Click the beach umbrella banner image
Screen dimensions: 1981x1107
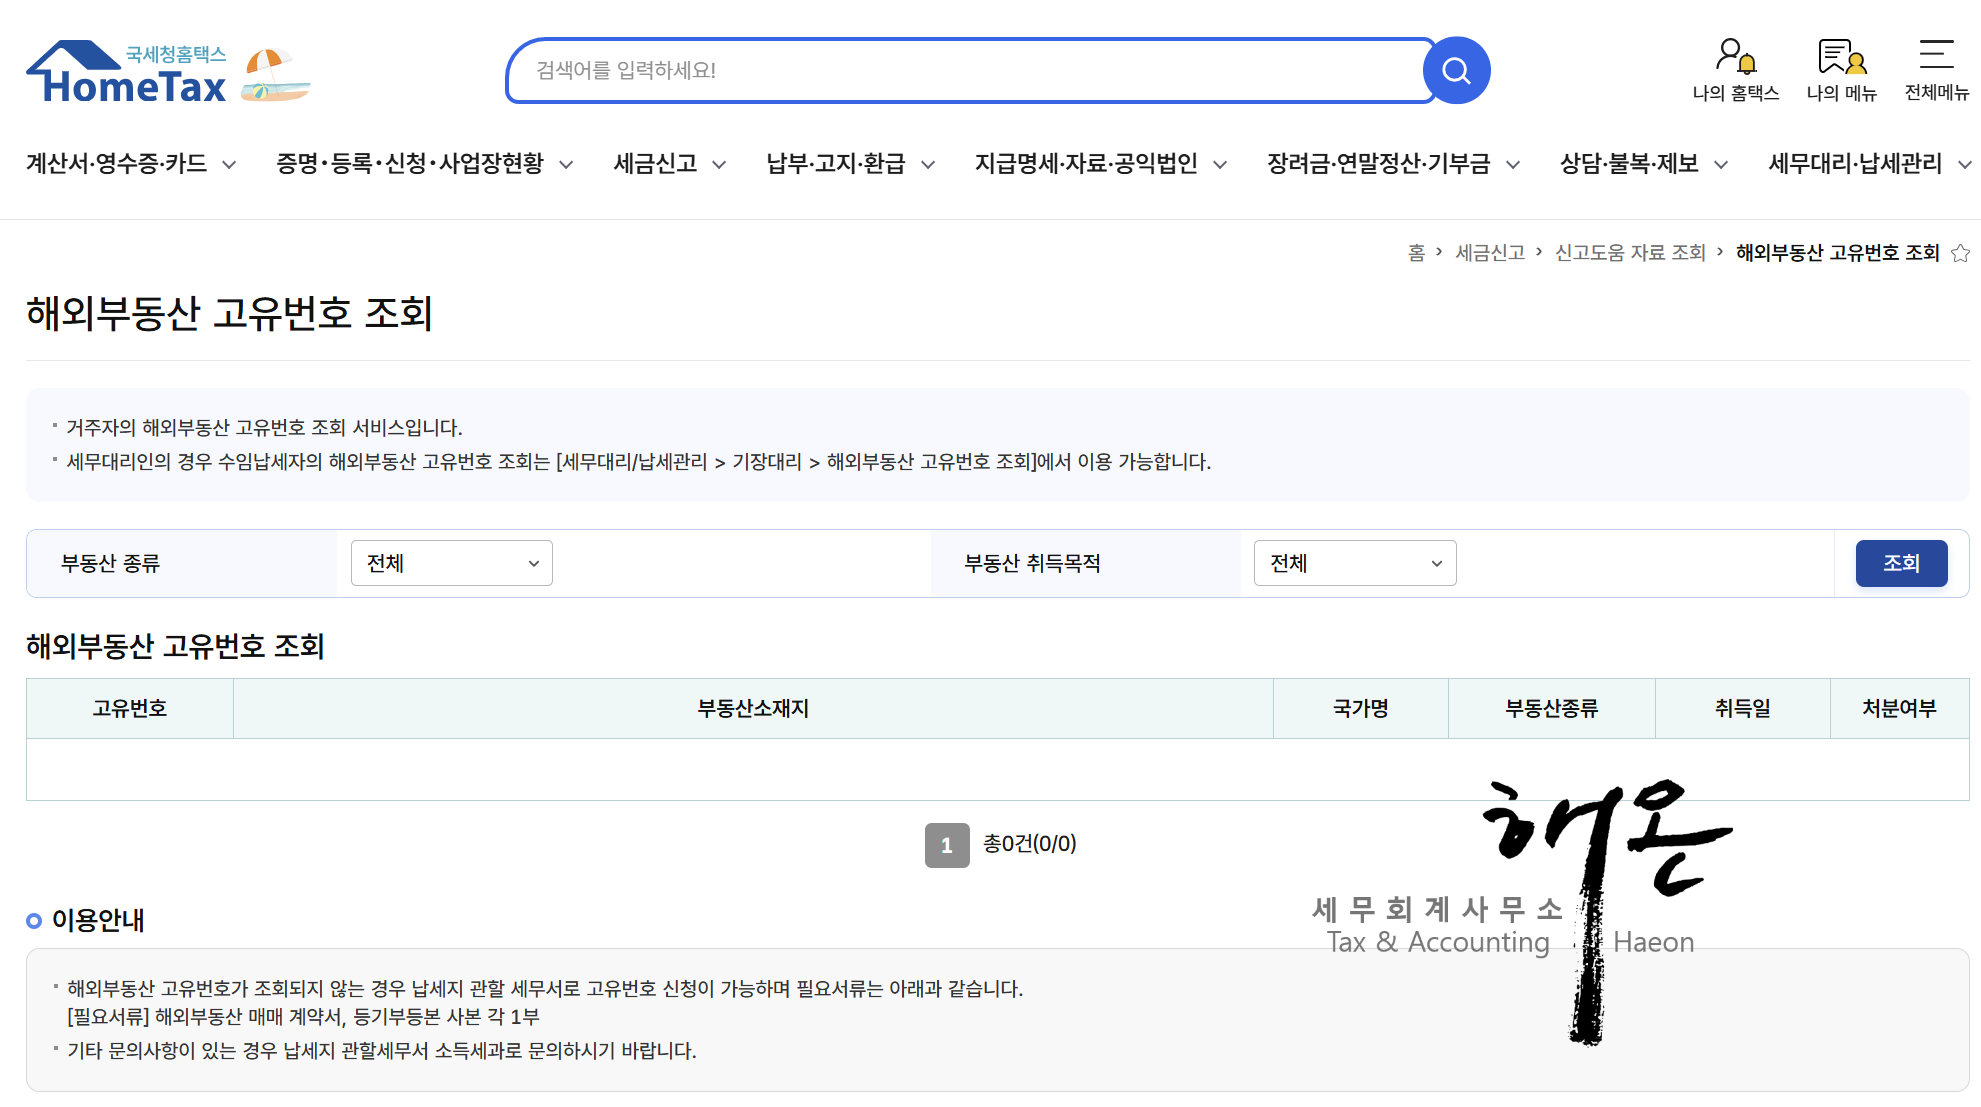click(276, 75)
